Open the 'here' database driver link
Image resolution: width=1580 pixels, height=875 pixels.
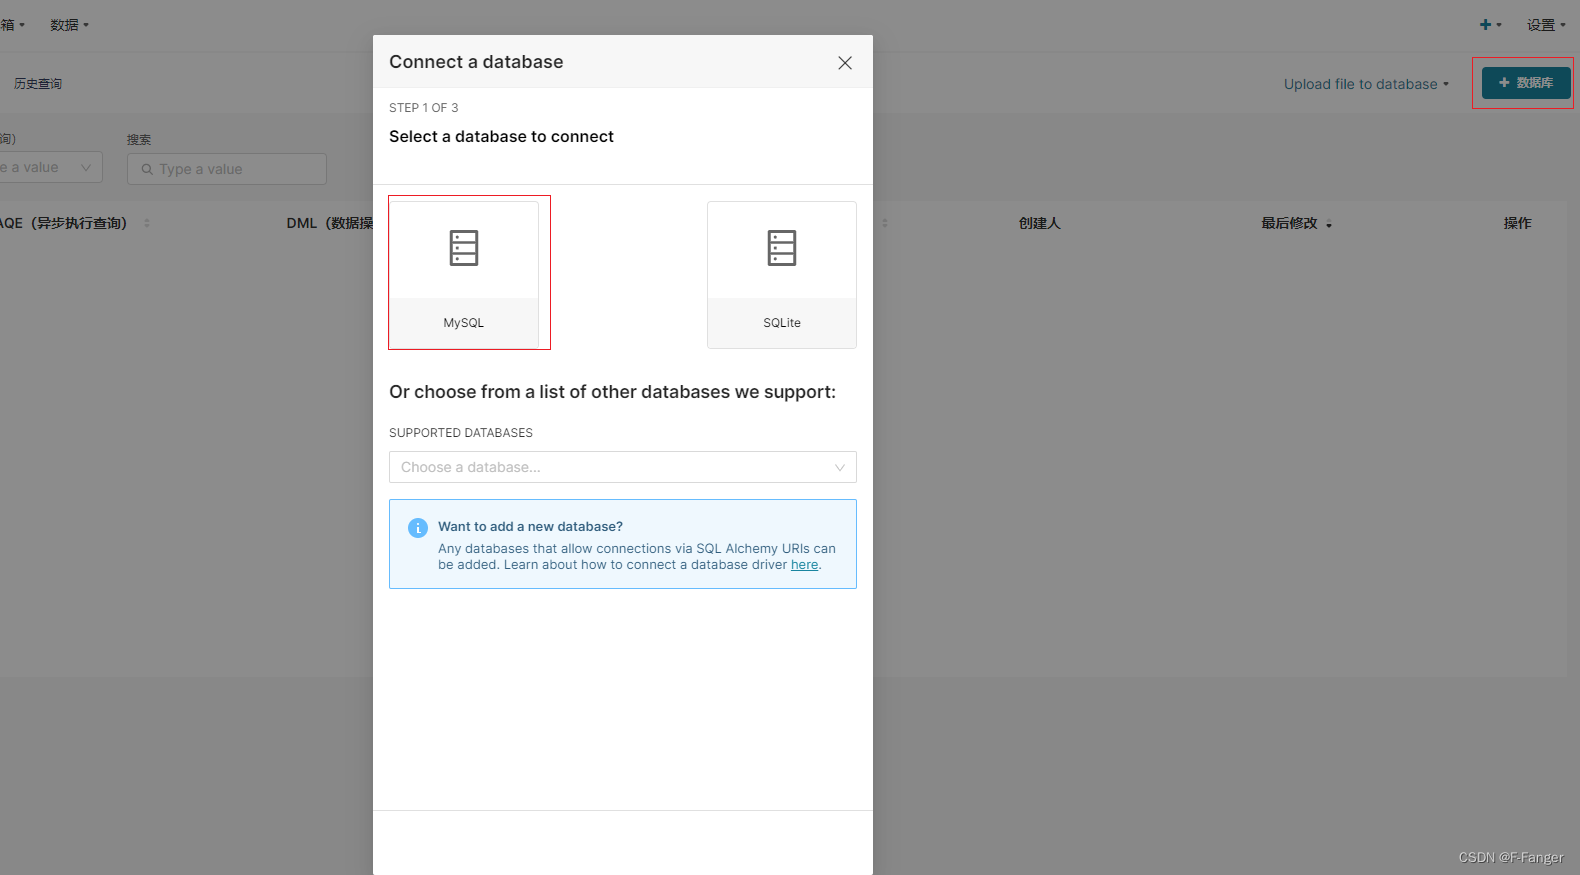click(804, 565)
